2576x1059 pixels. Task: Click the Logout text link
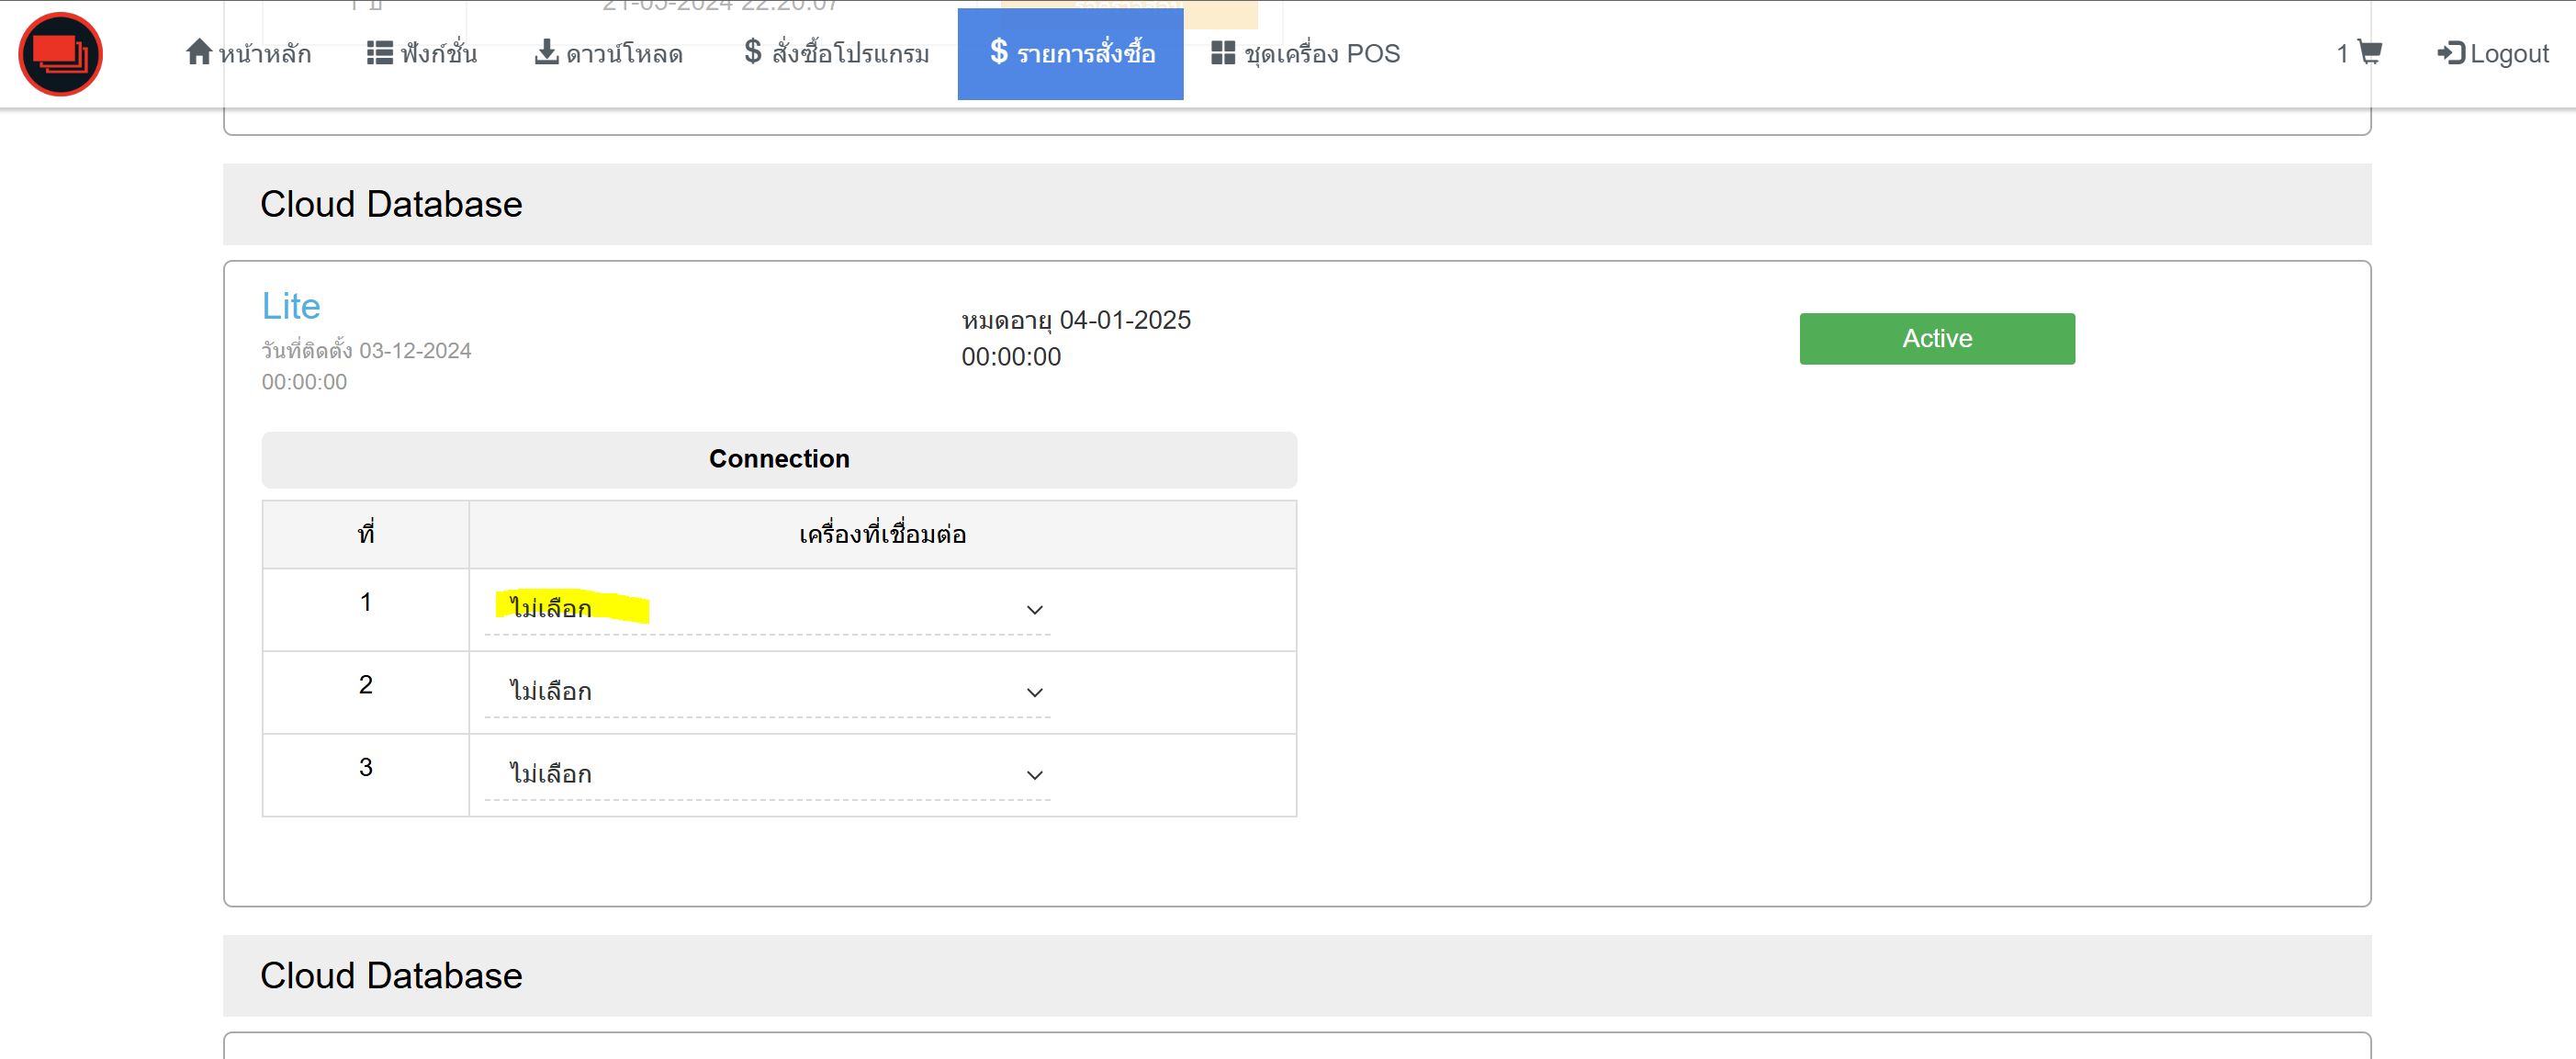click(2508, 54)
